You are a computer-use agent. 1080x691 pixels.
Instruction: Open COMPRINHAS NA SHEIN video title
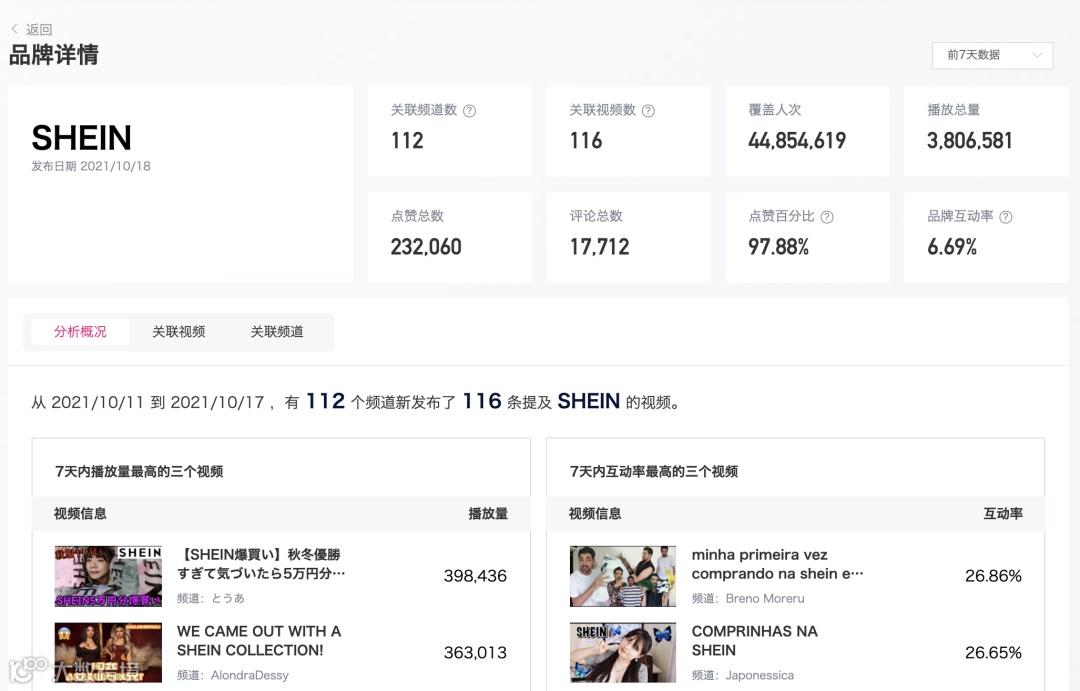[754, 641]
